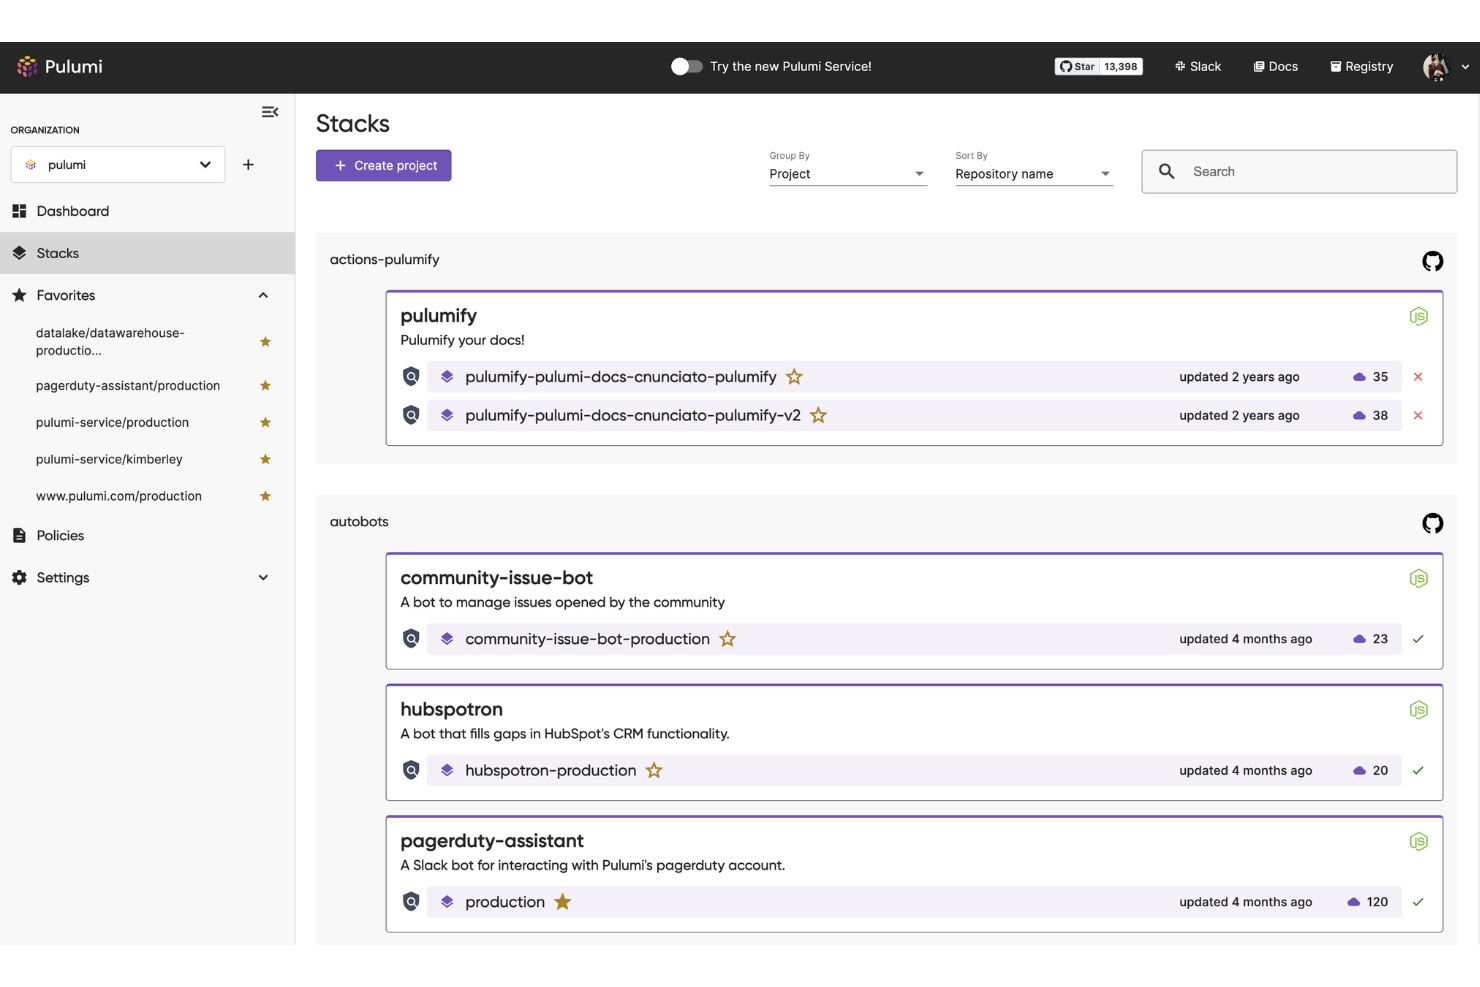1480x987 pixels.
Task: Open the user avatar account menu
Action: (1445, 67)
